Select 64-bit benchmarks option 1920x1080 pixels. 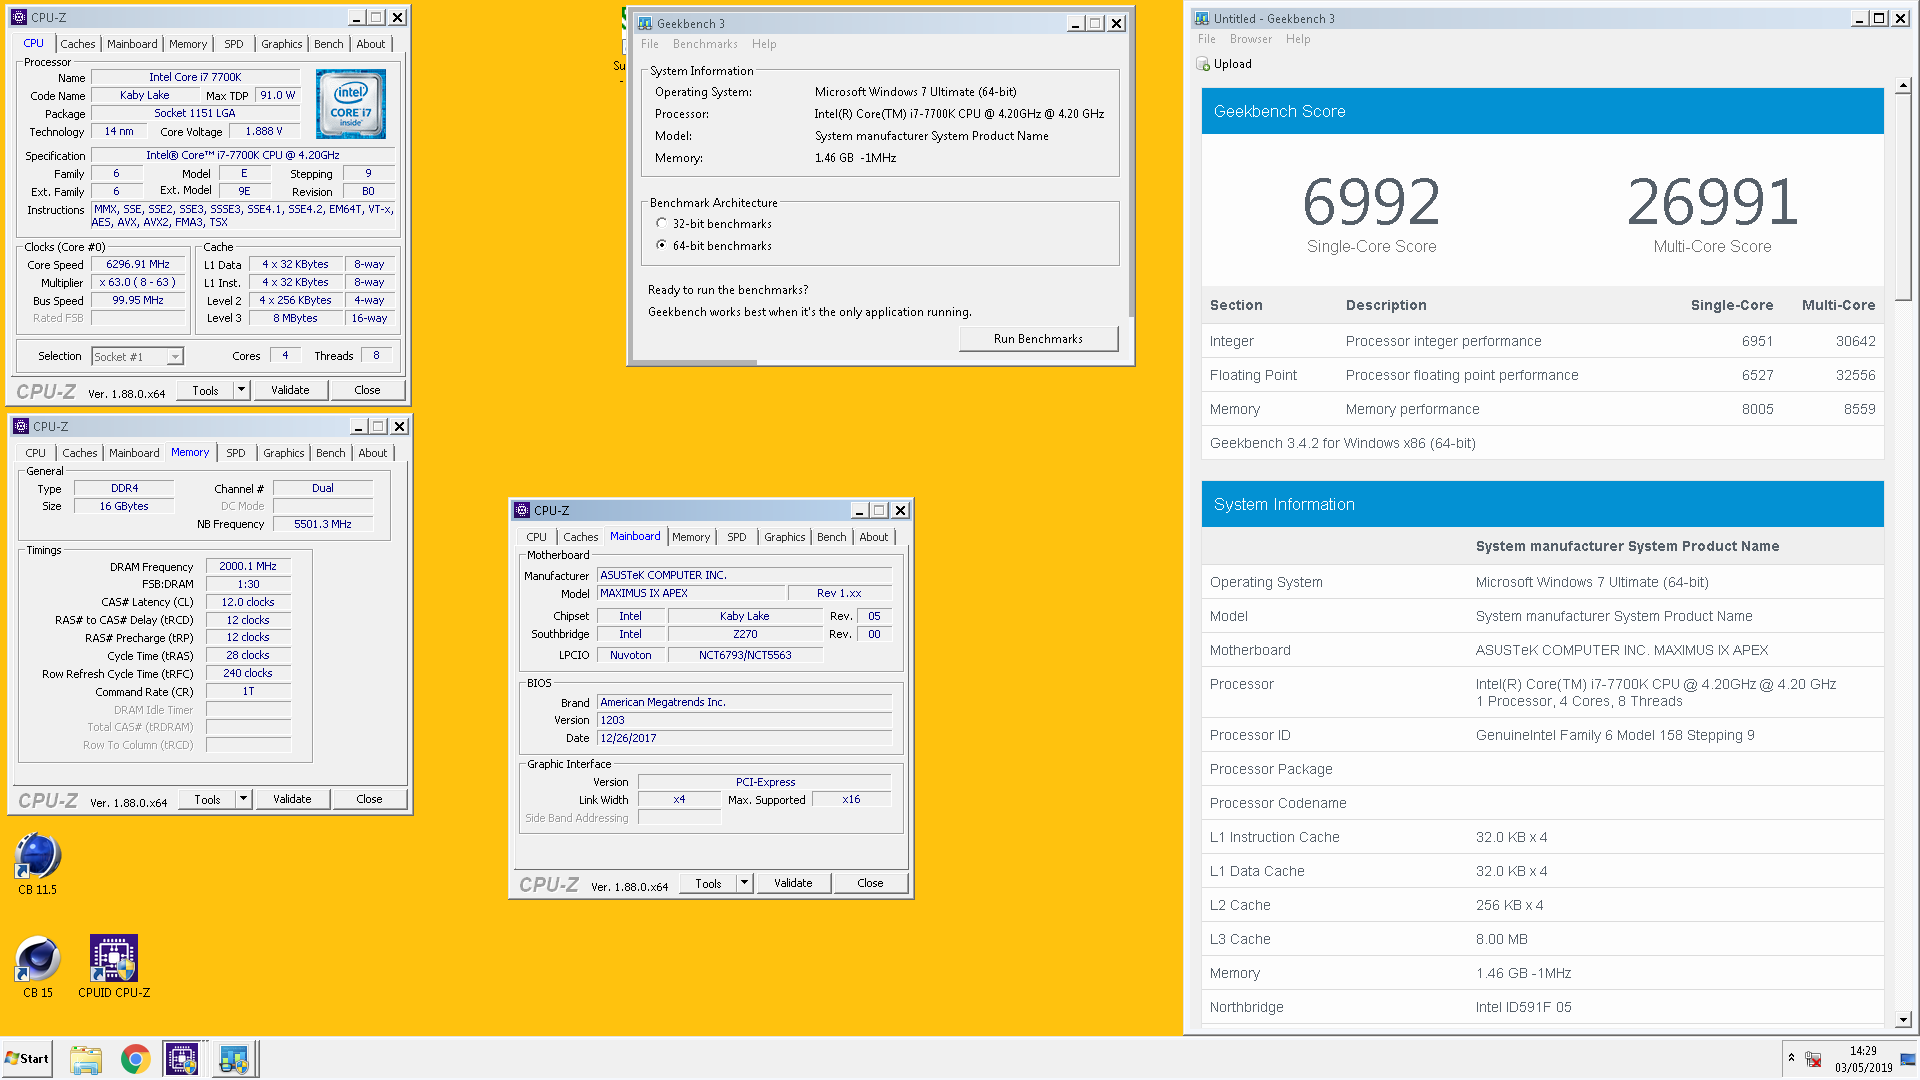point(661,246)
